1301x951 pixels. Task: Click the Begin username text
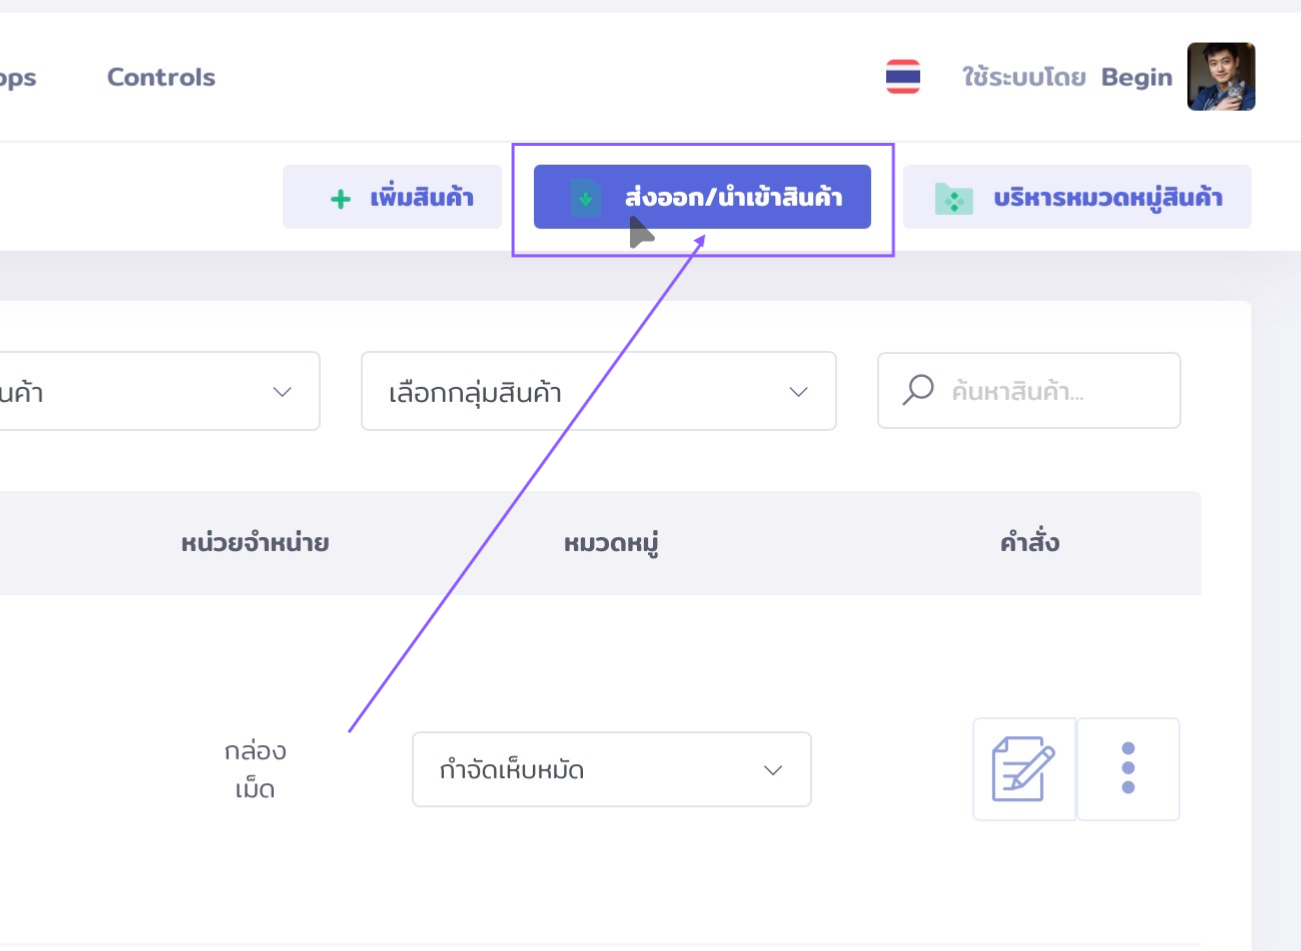pyautogui.click(x=1137, y=76)
